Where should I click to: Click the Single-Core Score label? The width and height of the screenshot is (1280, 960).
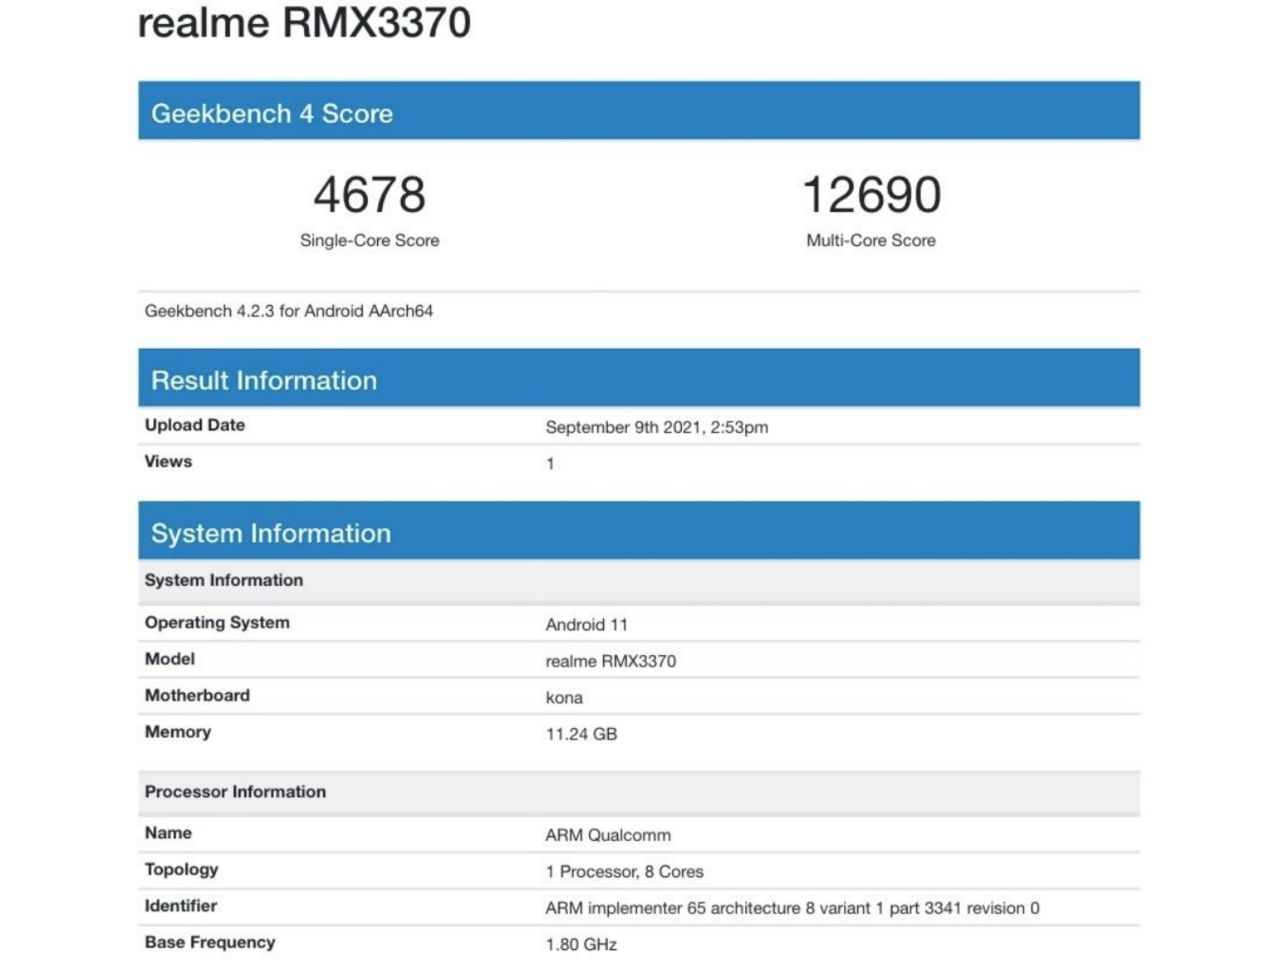(x=369, y=240)
